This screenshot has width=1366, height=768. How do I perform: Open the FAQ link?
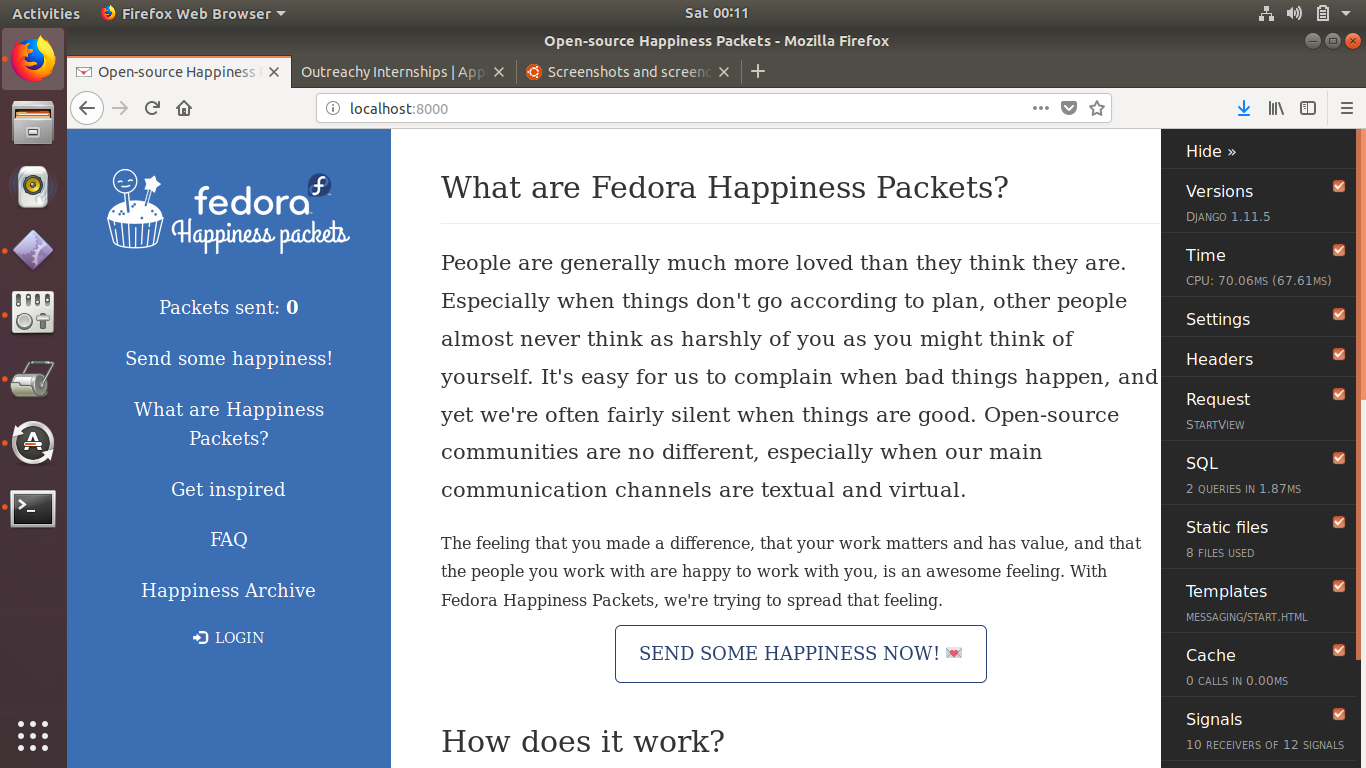point(229,539)
